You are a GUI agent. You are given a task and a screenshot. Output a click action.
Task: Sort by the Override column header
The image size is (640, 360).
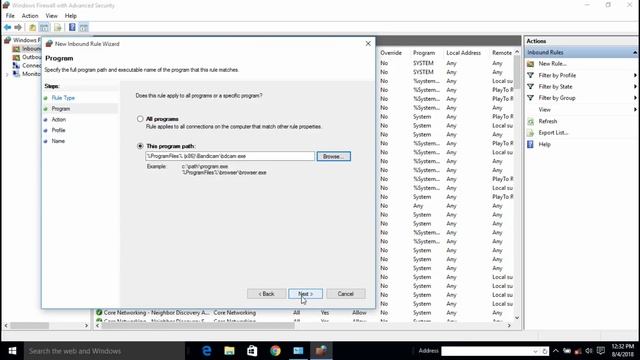pos(391,53)
